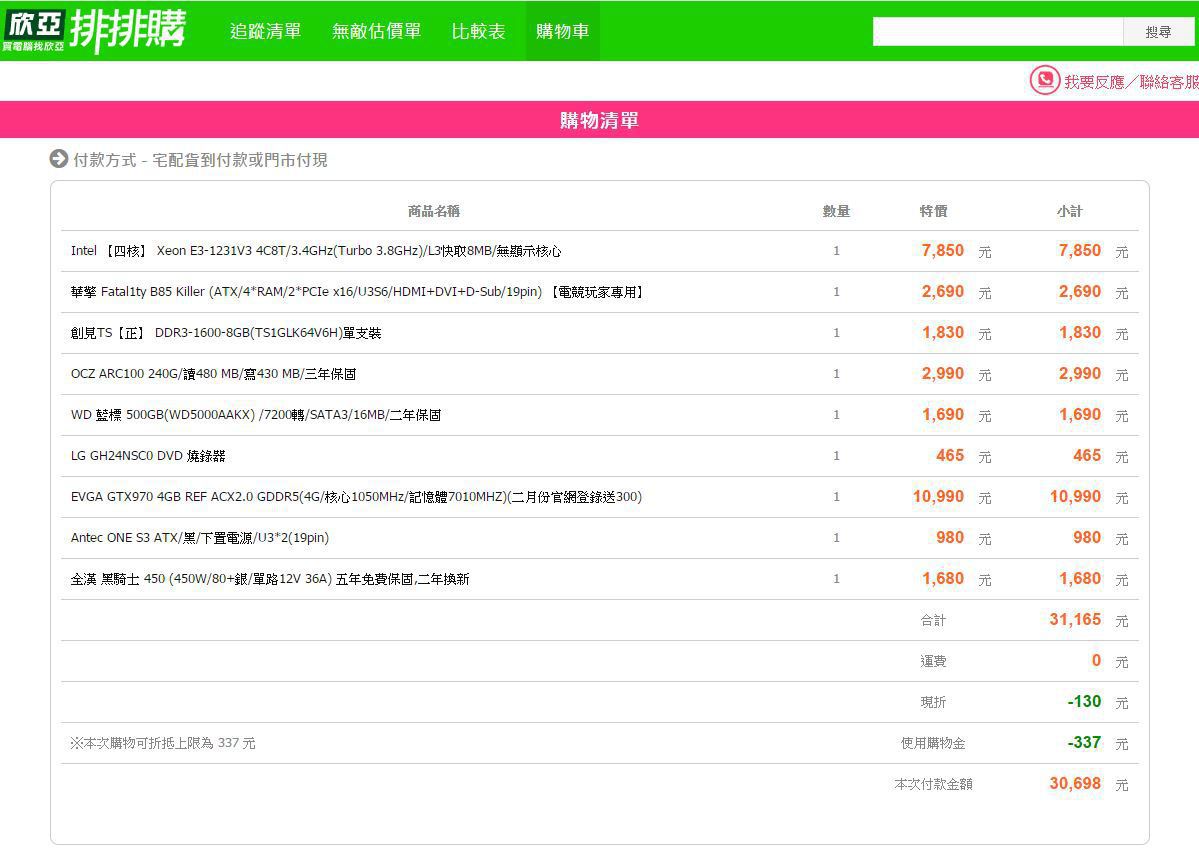The height and width of the screenshot is (854, 1199).
Task: Click the 購物清單 pink header banner
Action: pos(600,120)
